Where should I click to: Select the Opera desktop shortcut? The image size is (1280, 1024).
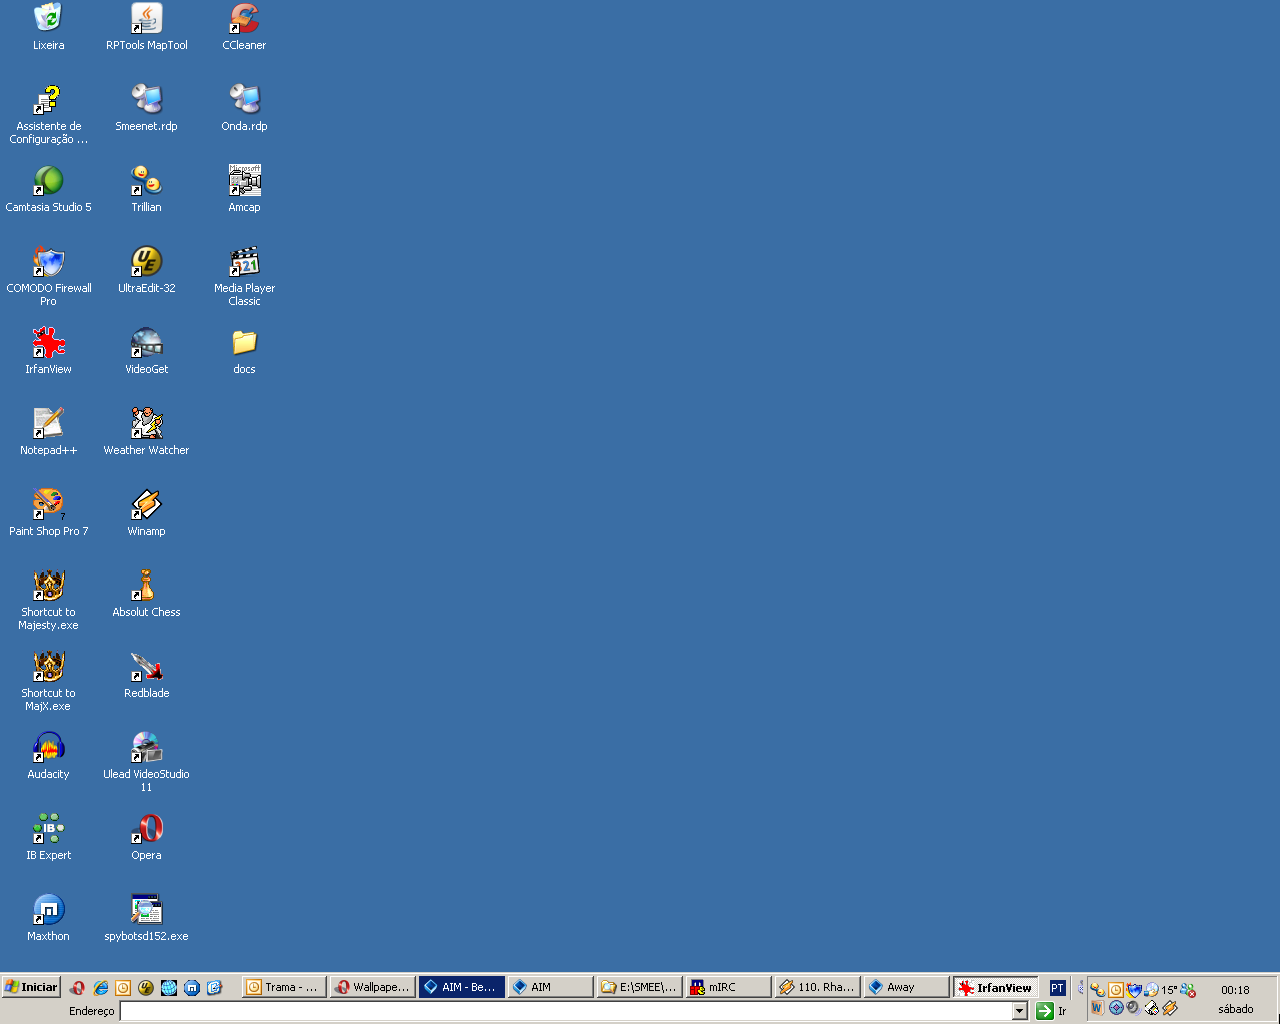[146, 836]
